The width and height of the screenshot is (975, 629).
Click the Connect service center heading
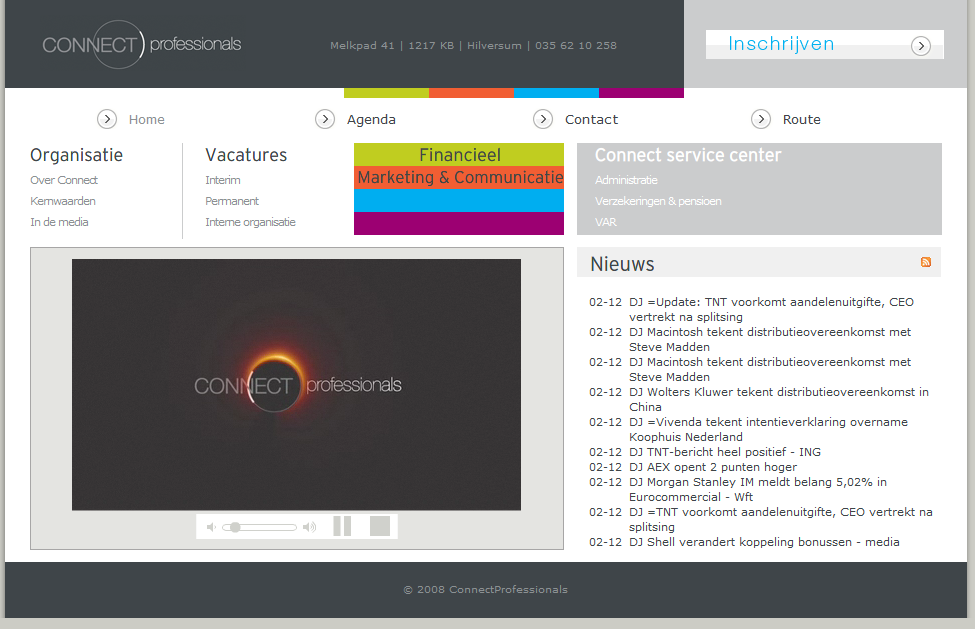point(688,155)
